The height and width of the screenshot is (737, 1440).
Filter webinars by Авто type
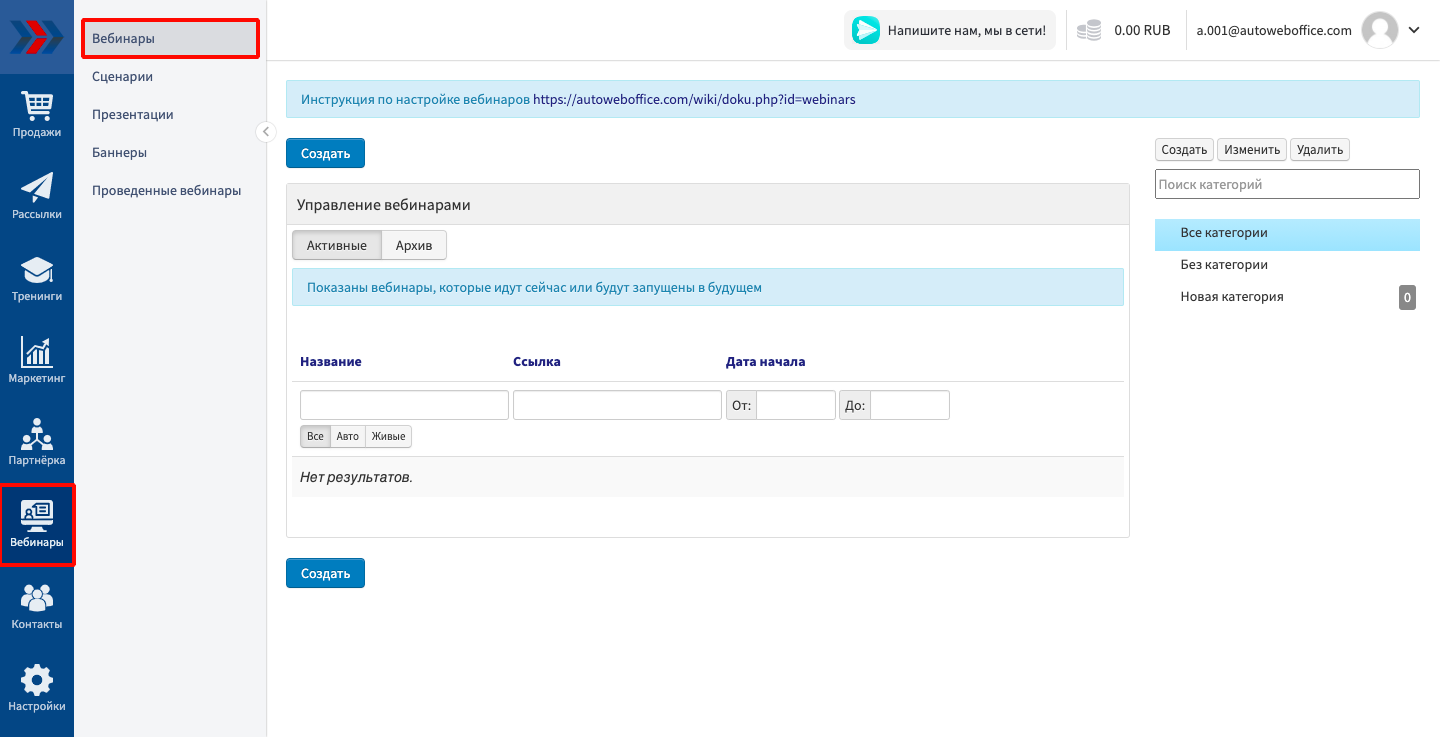click(347, 437)
